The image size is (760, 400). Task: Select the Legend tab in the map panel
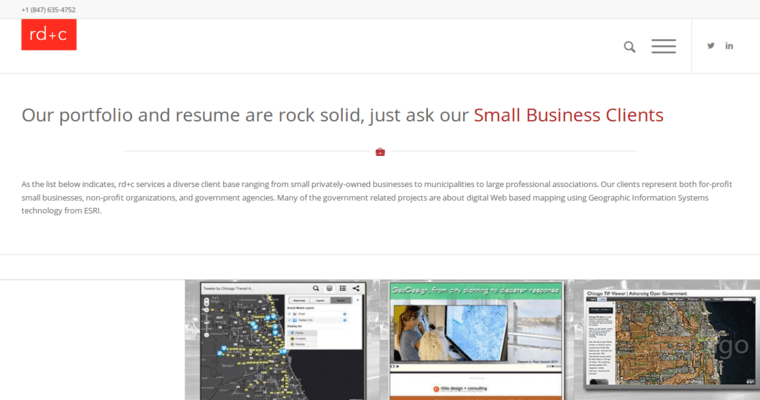pyautogui.click(x=321, y=299)
